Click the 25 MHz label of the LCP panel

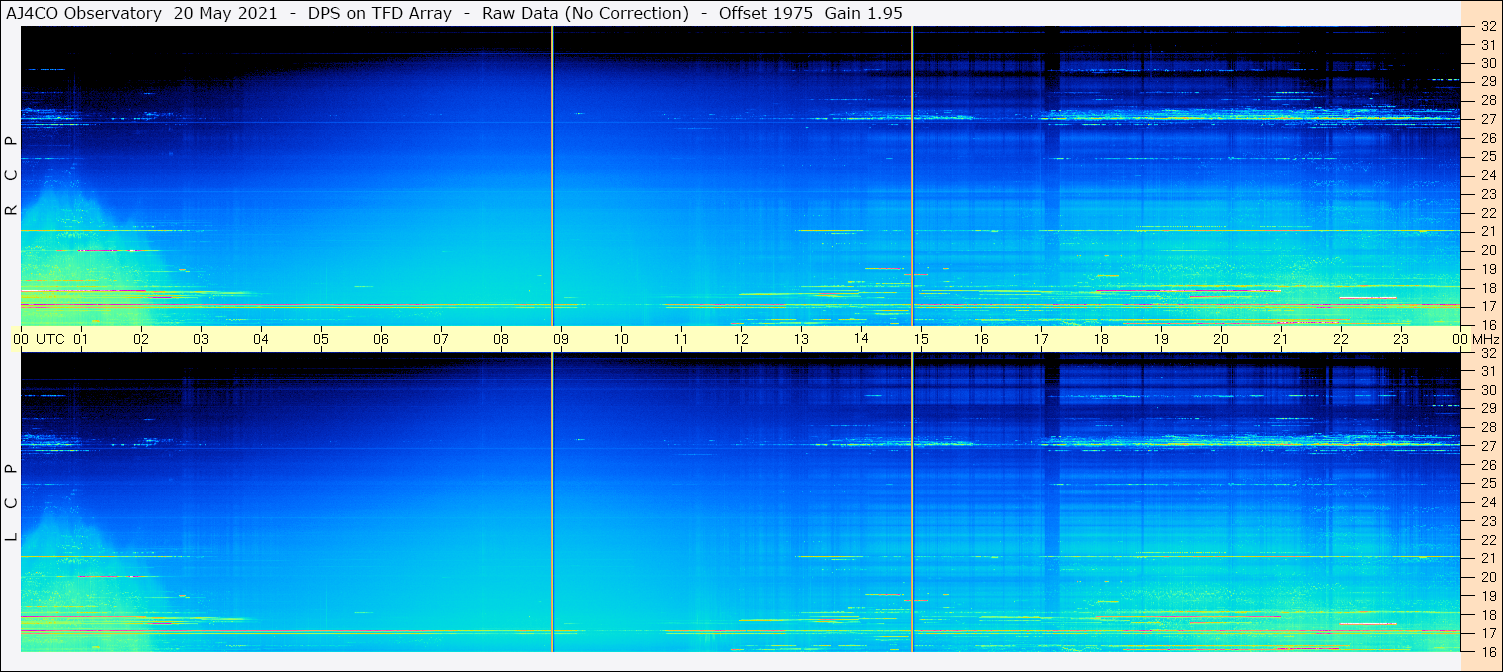1487,483
